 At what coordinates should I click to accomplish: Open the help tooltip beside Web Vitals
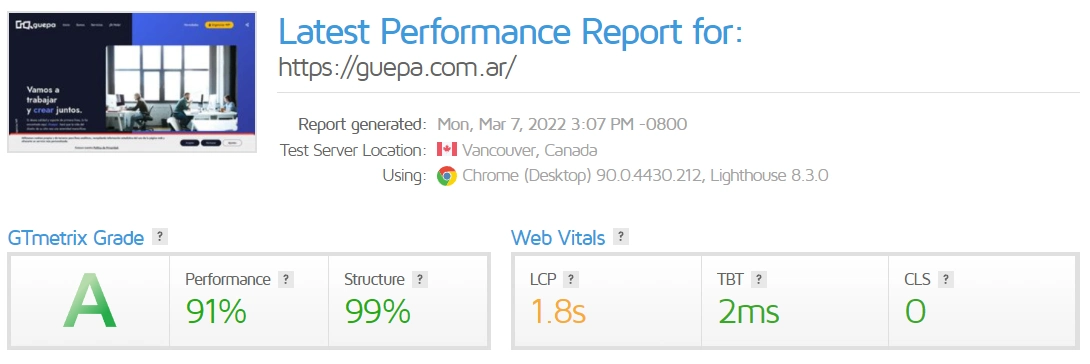coord(621,237)
